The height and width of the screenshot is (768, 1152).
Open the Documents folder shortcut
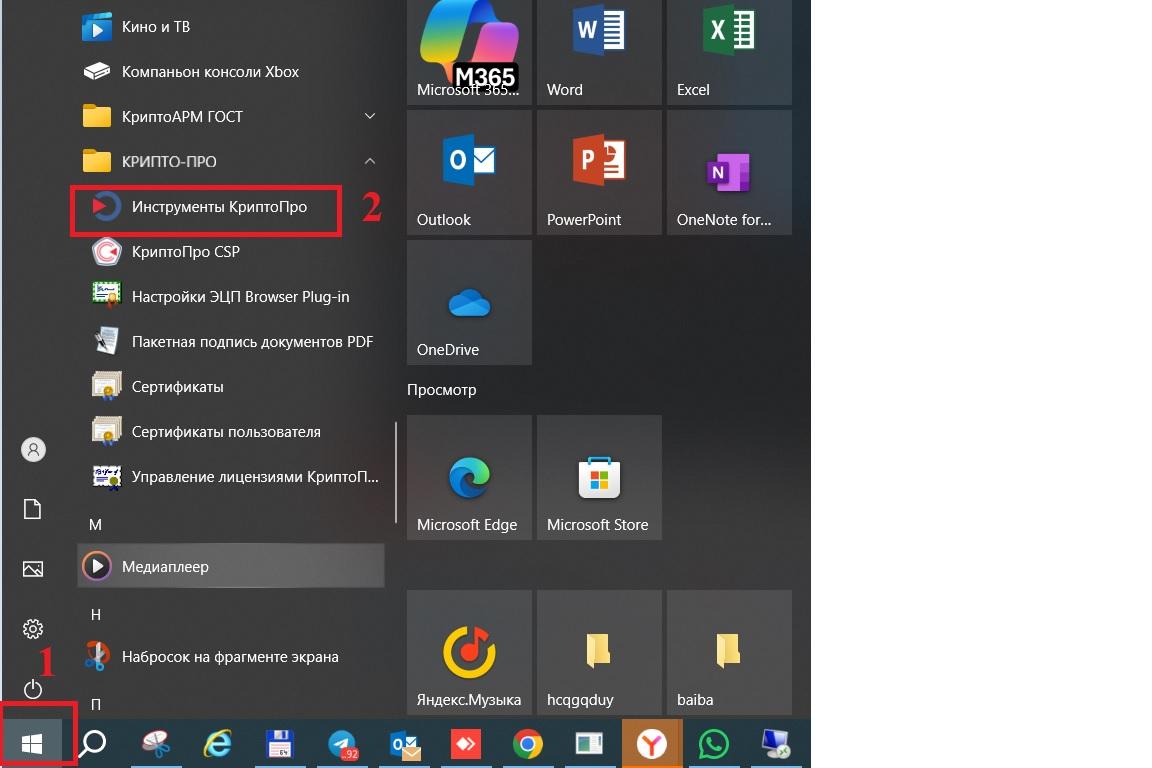coord(32,509)
